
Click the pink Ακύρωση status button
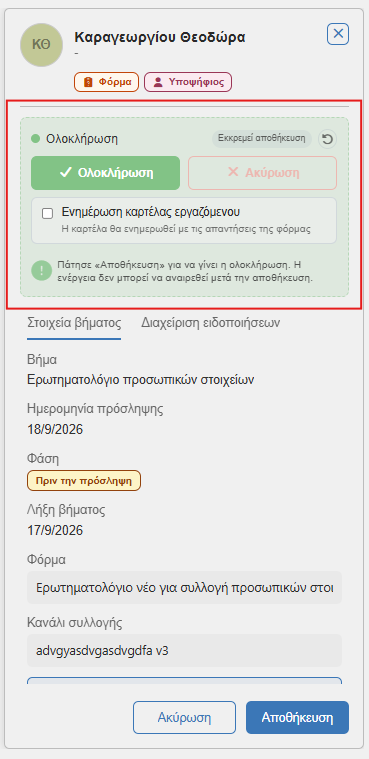click(x=262, y=173)
